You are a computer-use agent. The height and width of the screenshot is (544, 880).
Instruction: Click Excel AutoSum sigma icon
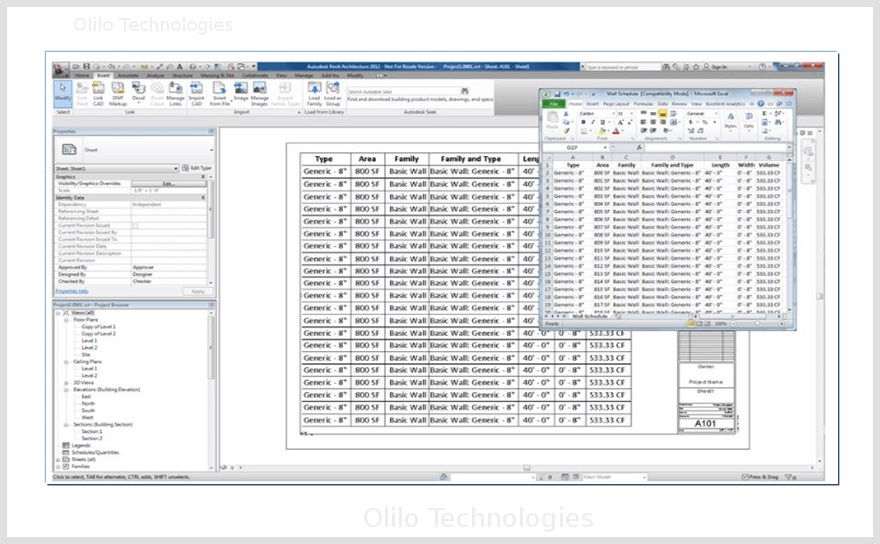point(764,113)
